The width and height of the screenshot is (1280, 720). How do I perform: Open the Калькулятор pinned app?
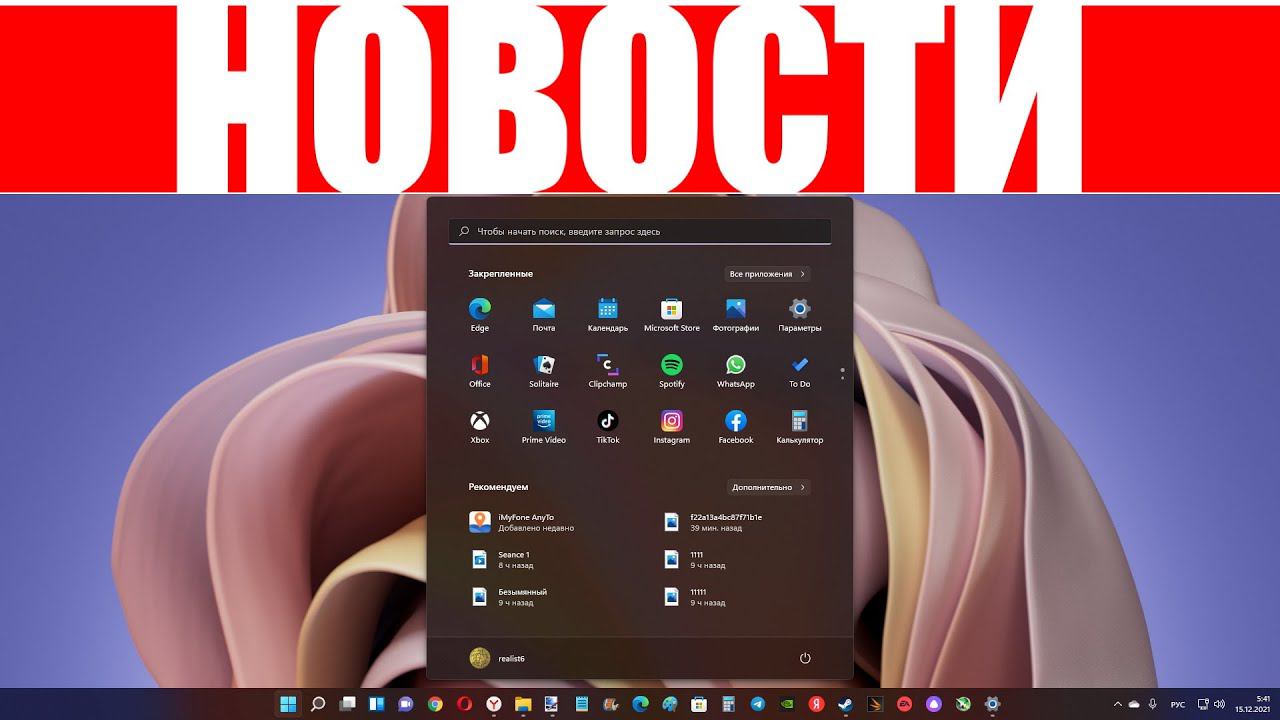pyautogui.click(x=800, y=426)
